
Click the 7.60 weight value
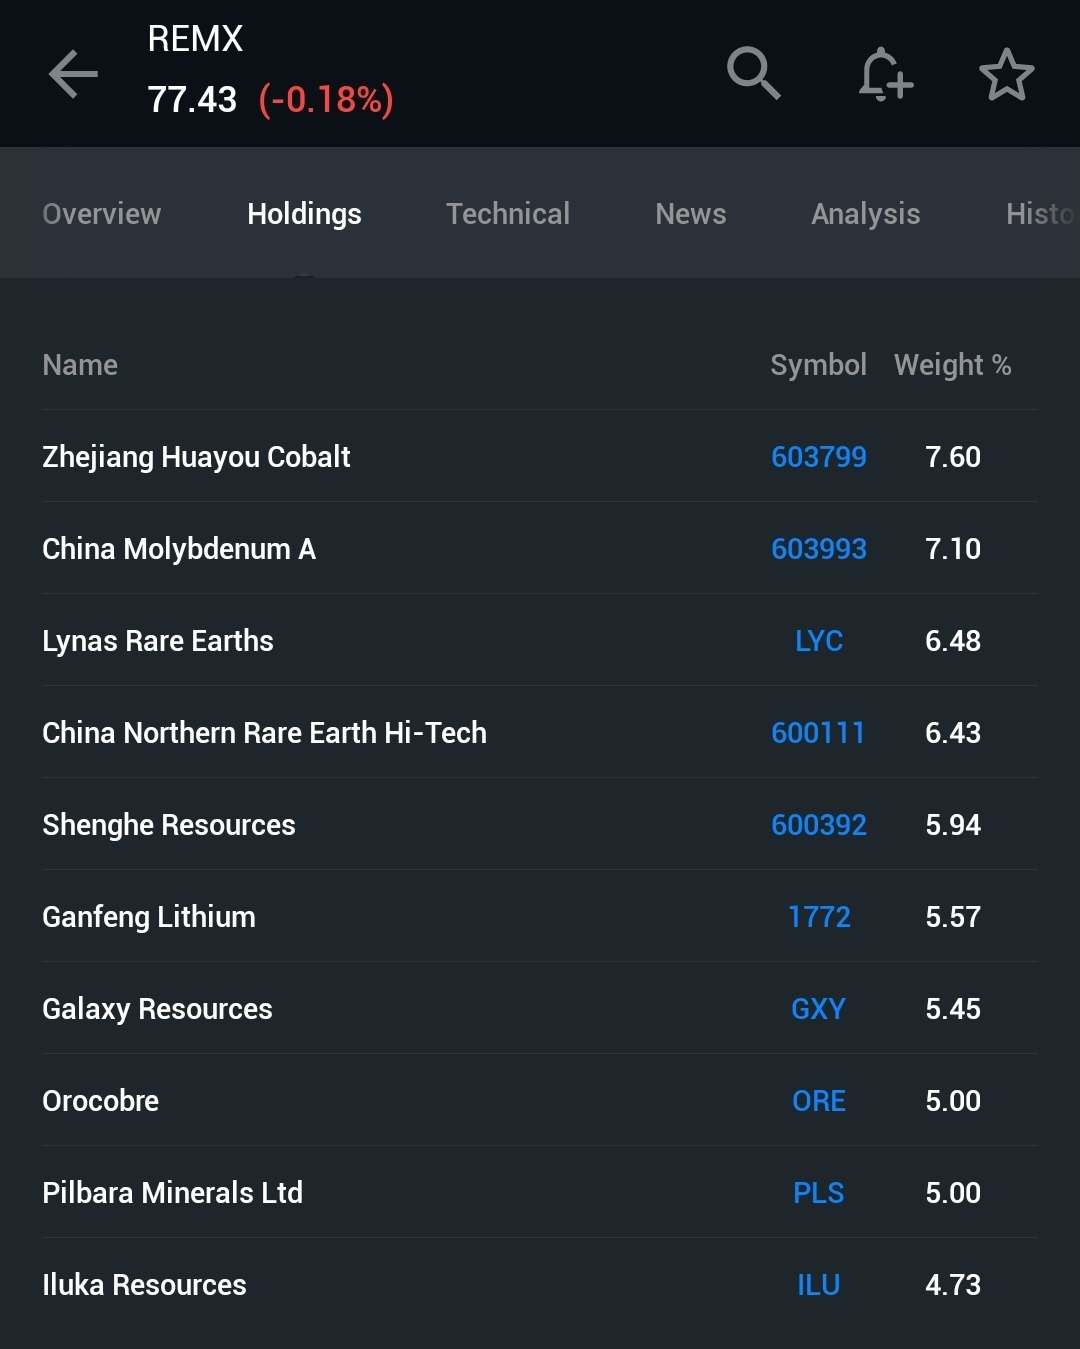(953, 457)
